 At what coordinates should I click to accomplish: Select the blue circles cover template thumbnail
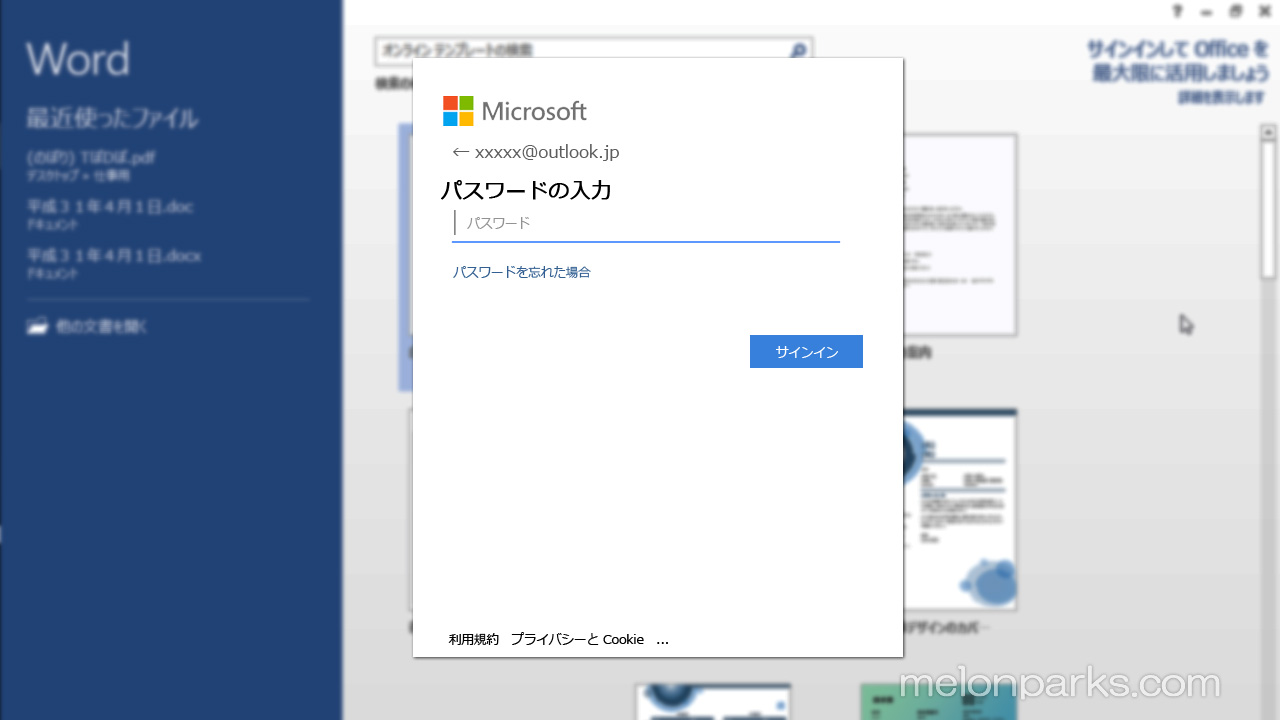[960, 510]
